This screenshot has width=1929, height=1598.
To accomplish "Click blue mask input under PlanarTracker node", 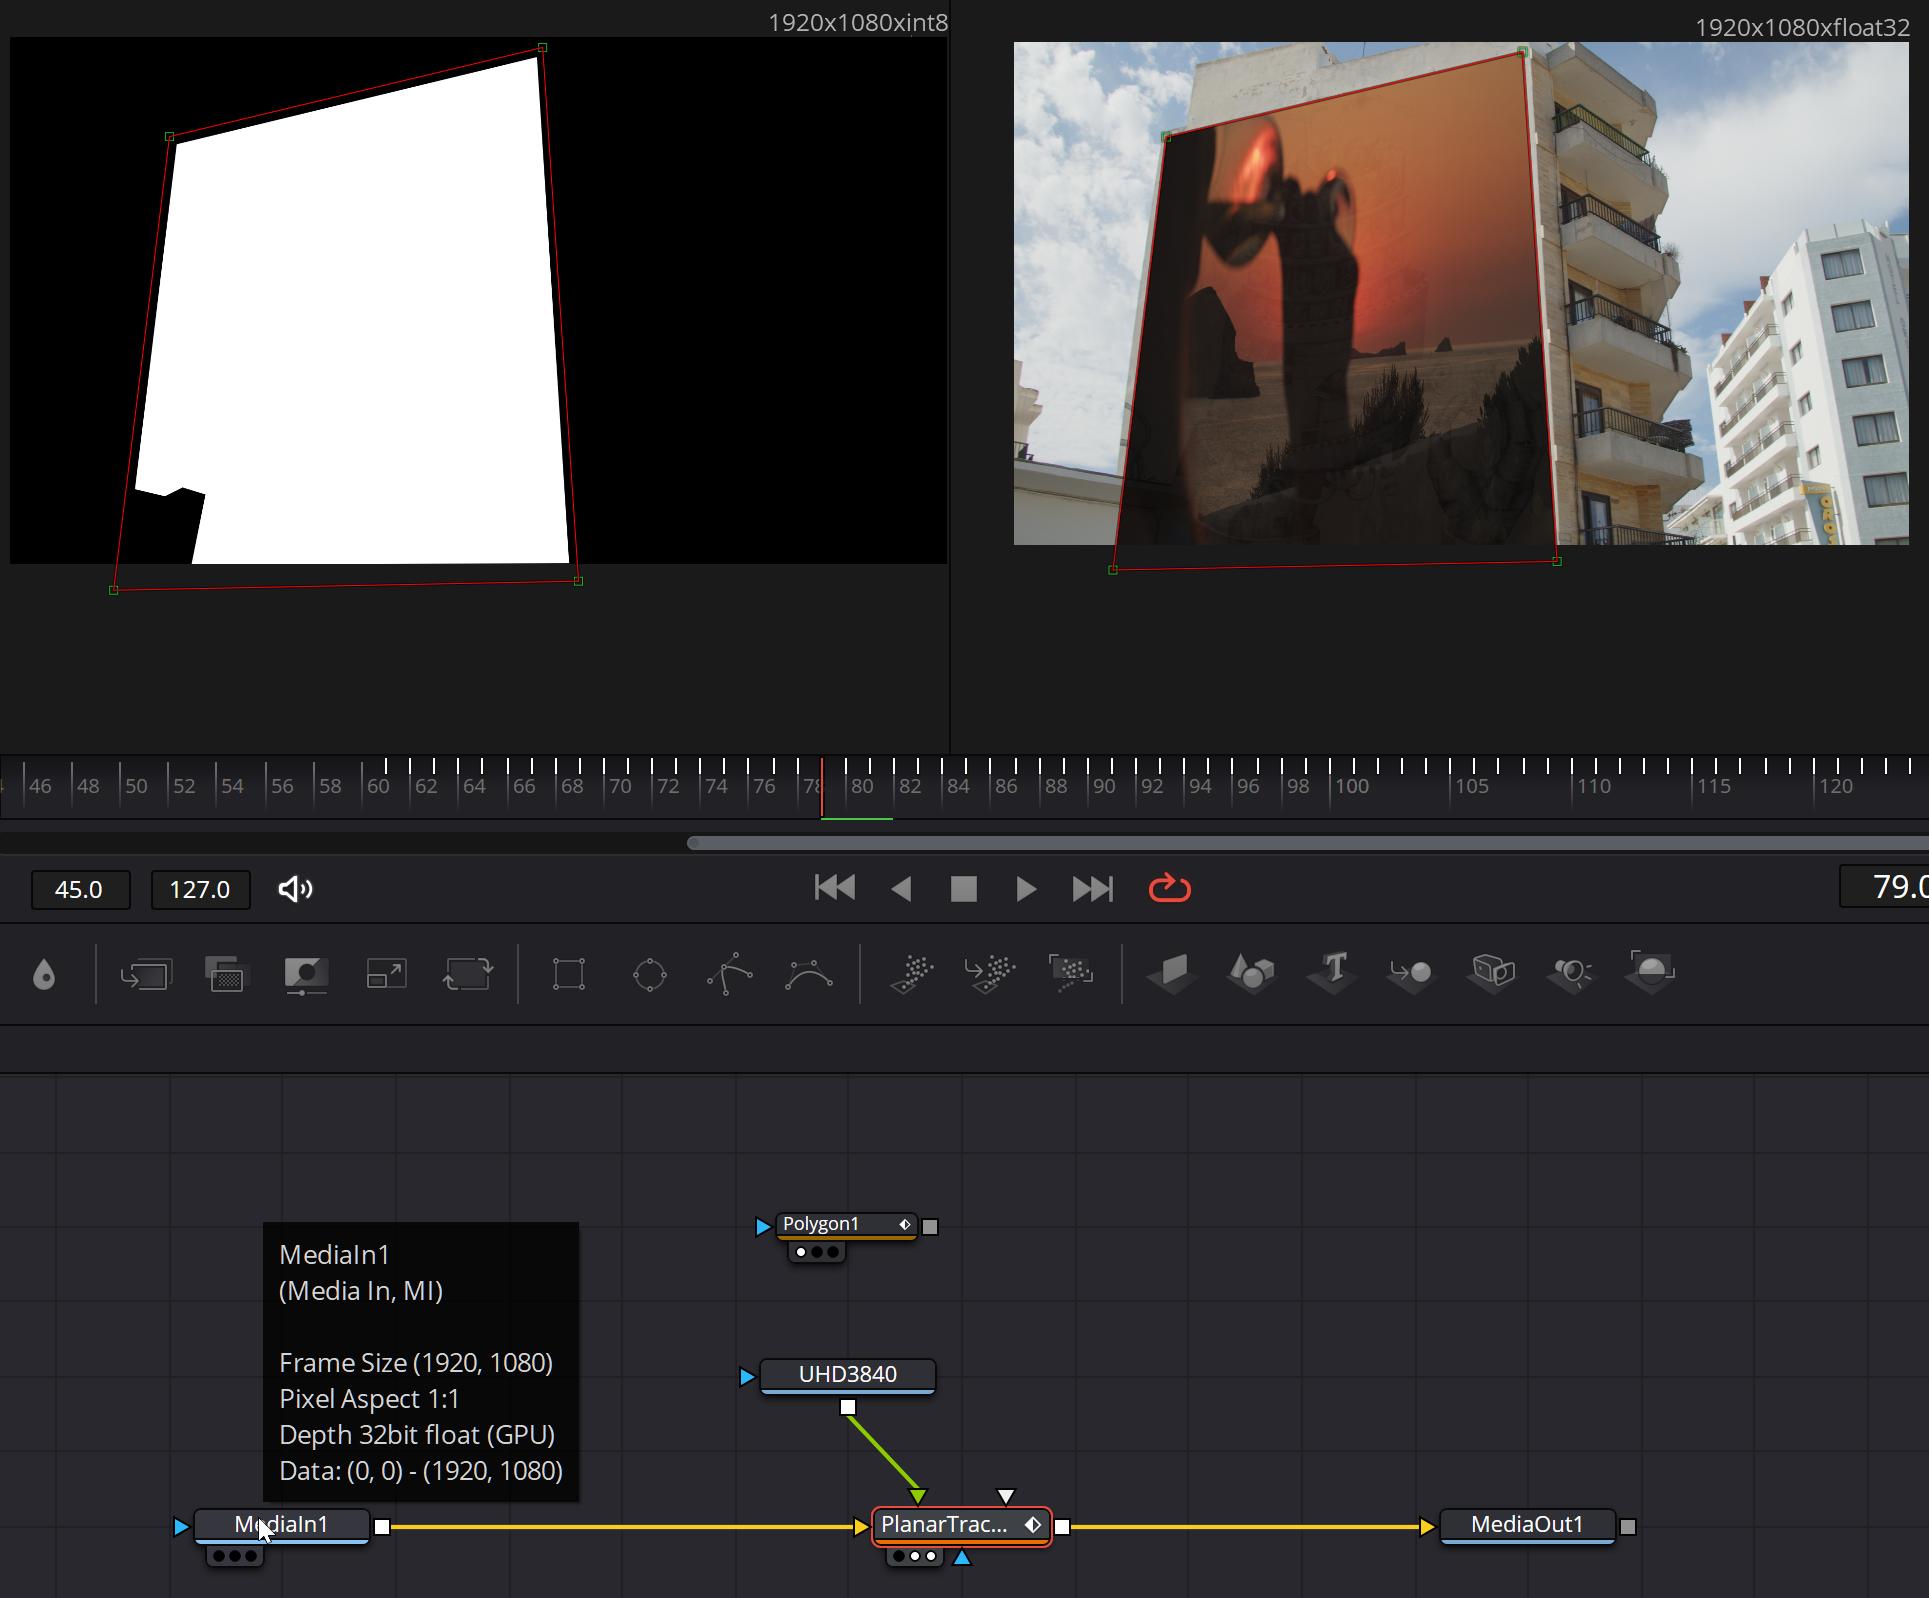I will pos(962,1557).
